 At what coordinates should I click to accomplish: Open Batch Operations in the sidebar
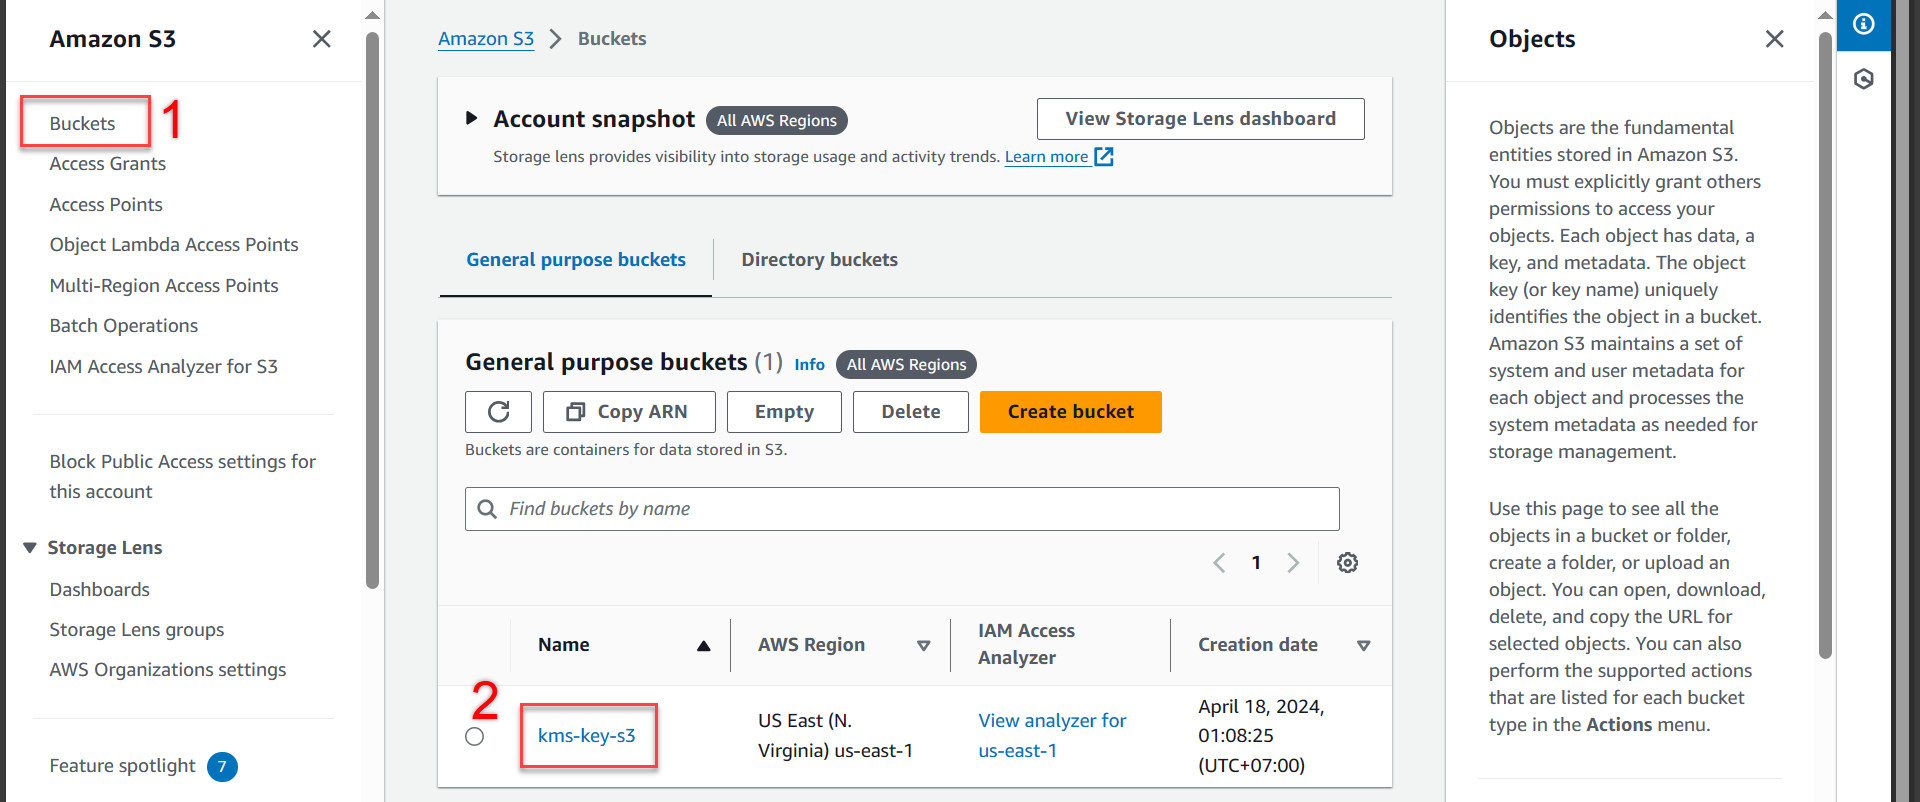(x=124, y=326)
